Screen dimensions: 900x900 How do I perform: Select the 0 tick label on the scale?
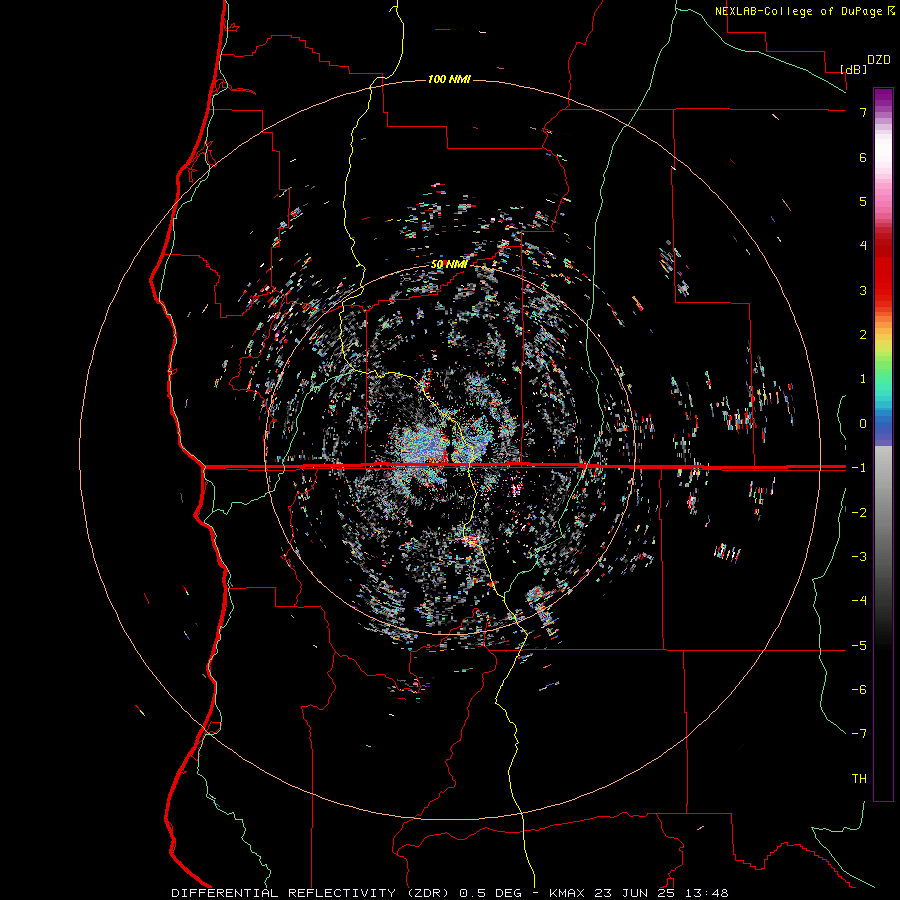coord(863,424)
